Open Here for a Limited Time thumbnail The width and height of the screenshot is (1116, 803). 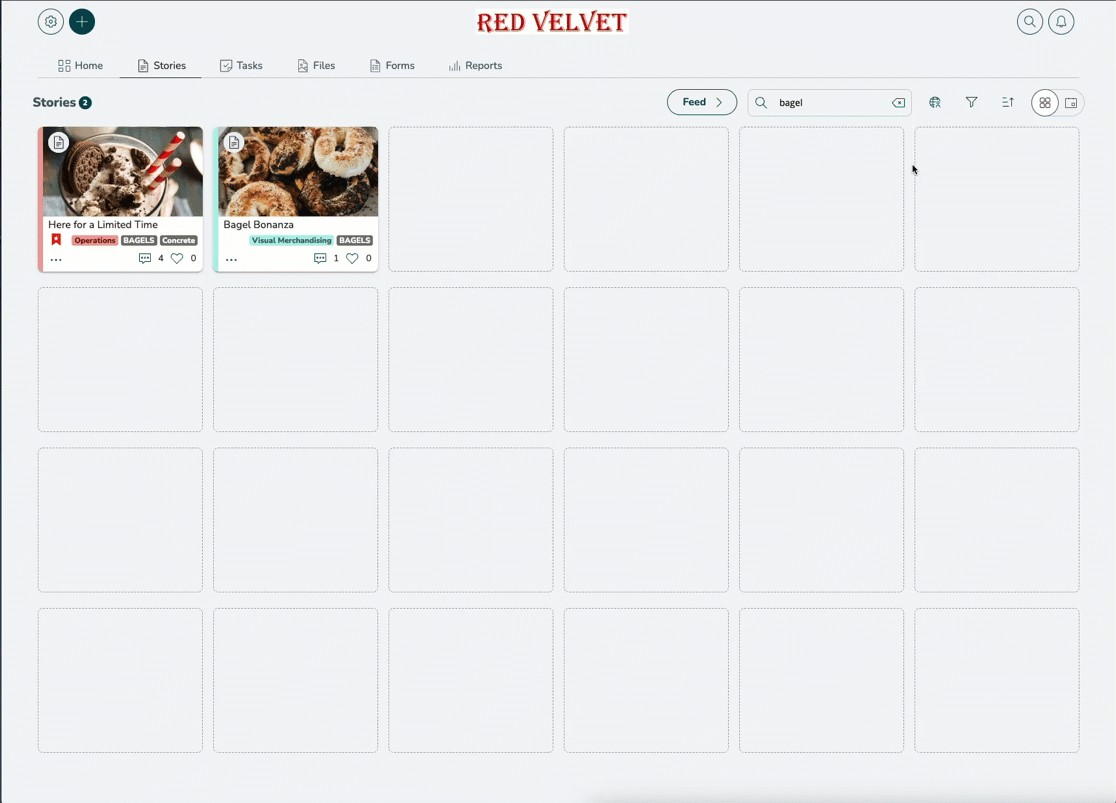pos(122,172)
